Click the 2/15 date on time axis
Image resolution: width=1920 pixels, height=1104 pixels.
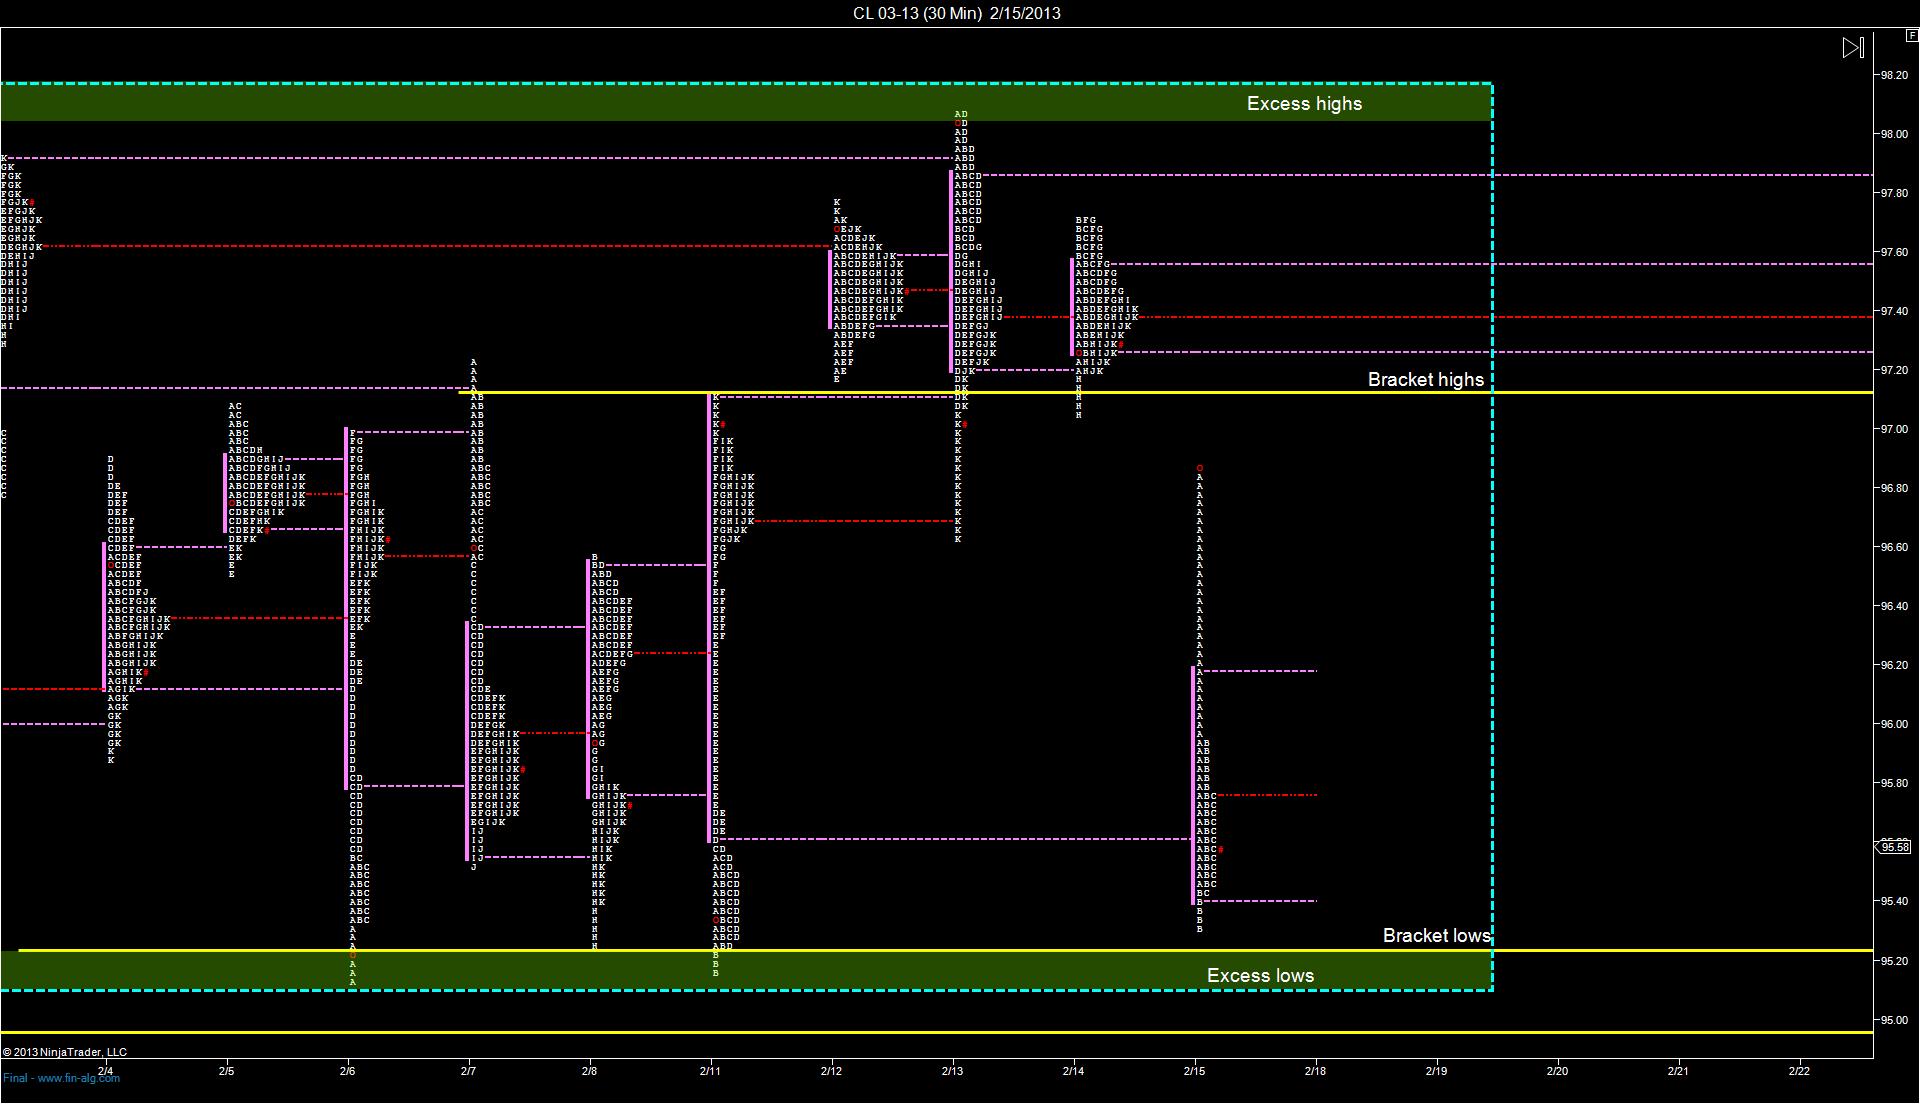tap(1195, 1071)
